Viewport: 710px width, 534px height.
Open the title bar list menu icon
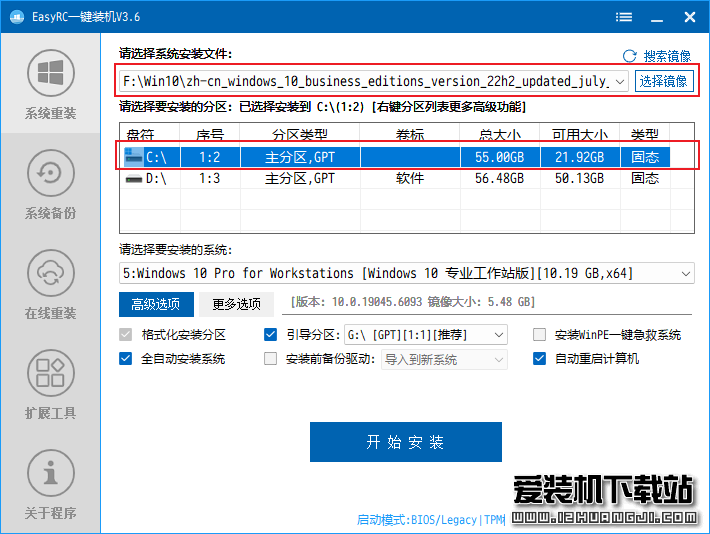pos(624,17)
